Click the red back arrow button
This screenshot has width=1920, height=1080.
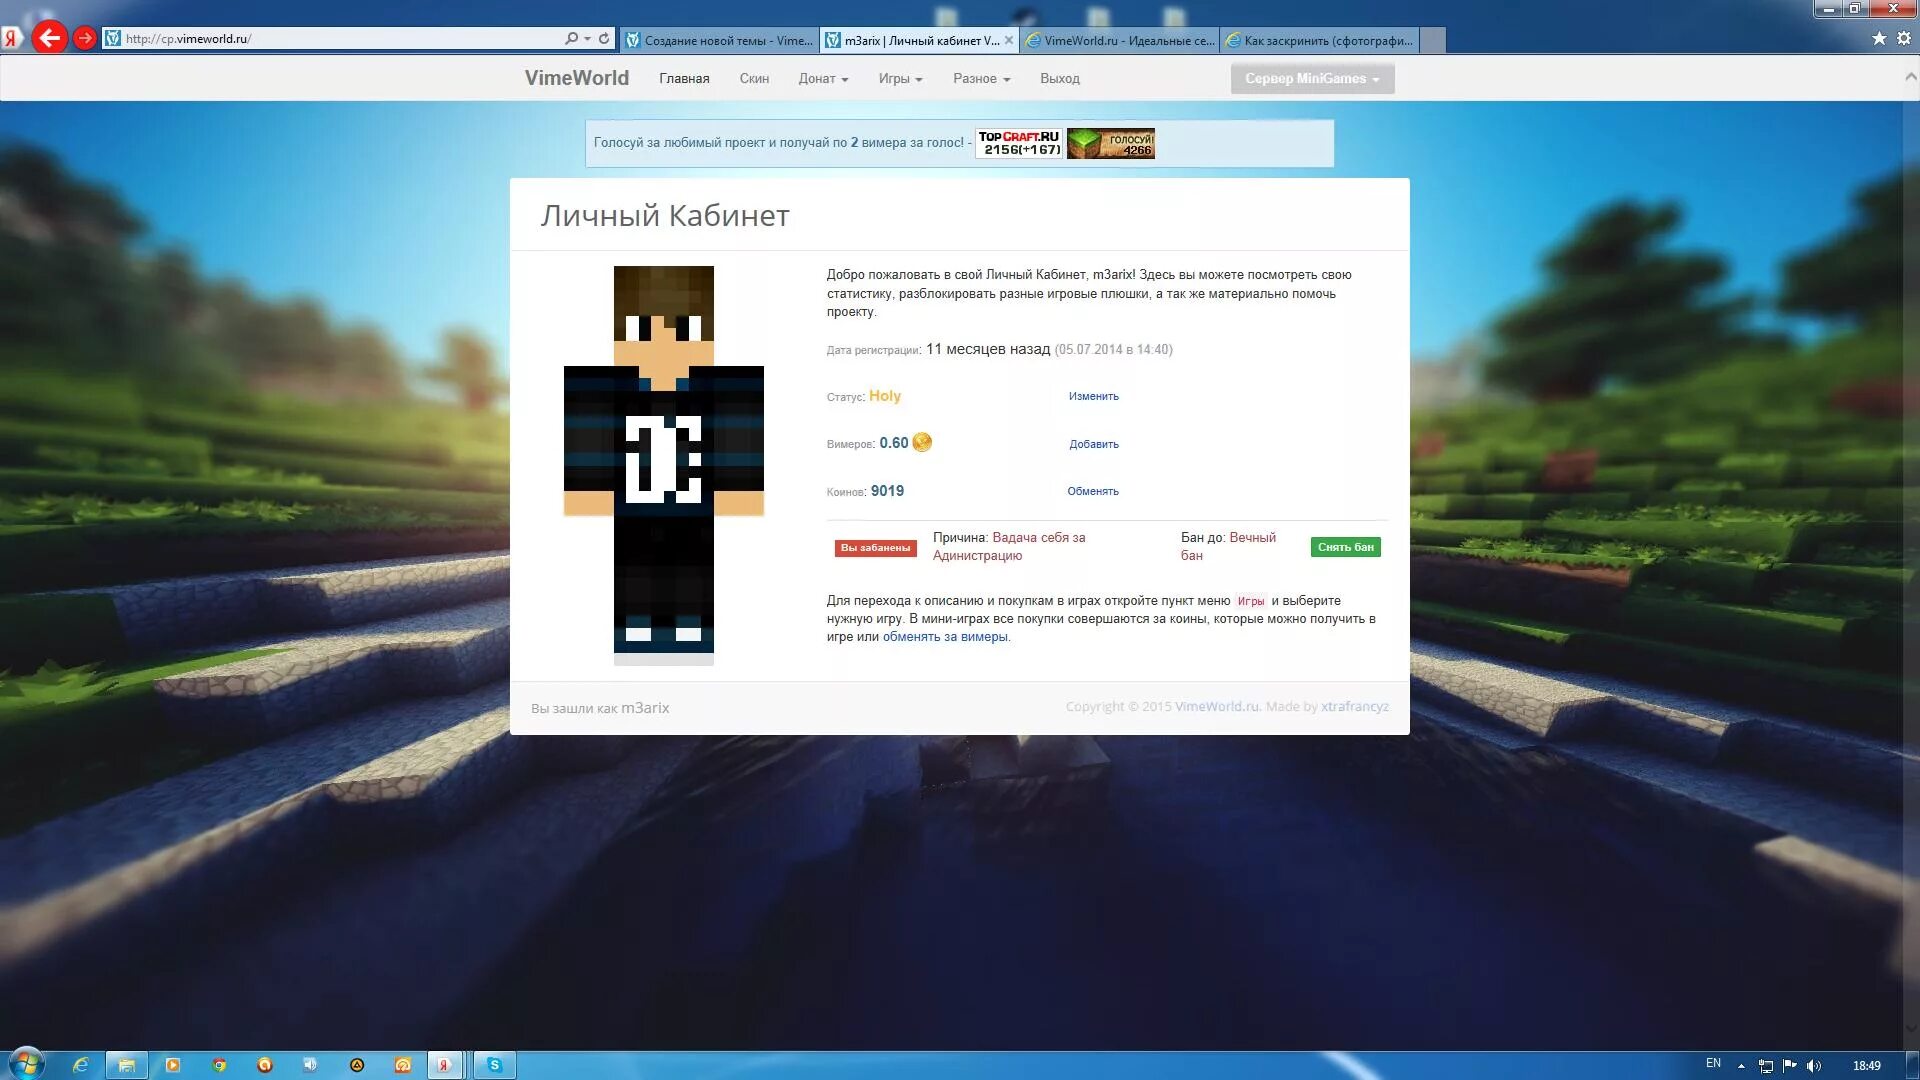(49, 38)
